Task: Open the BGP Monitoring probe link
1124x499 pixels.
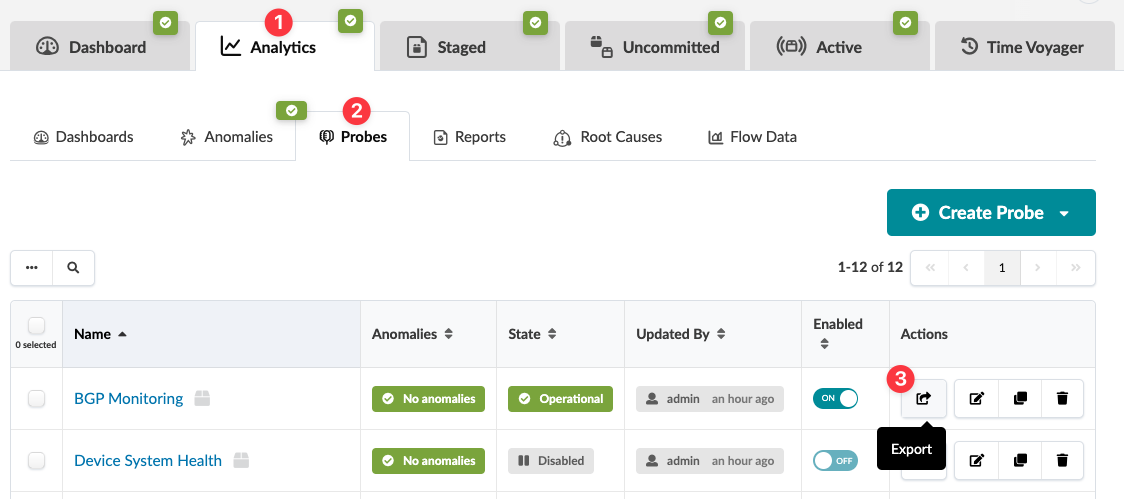Action: pos(128,399)
